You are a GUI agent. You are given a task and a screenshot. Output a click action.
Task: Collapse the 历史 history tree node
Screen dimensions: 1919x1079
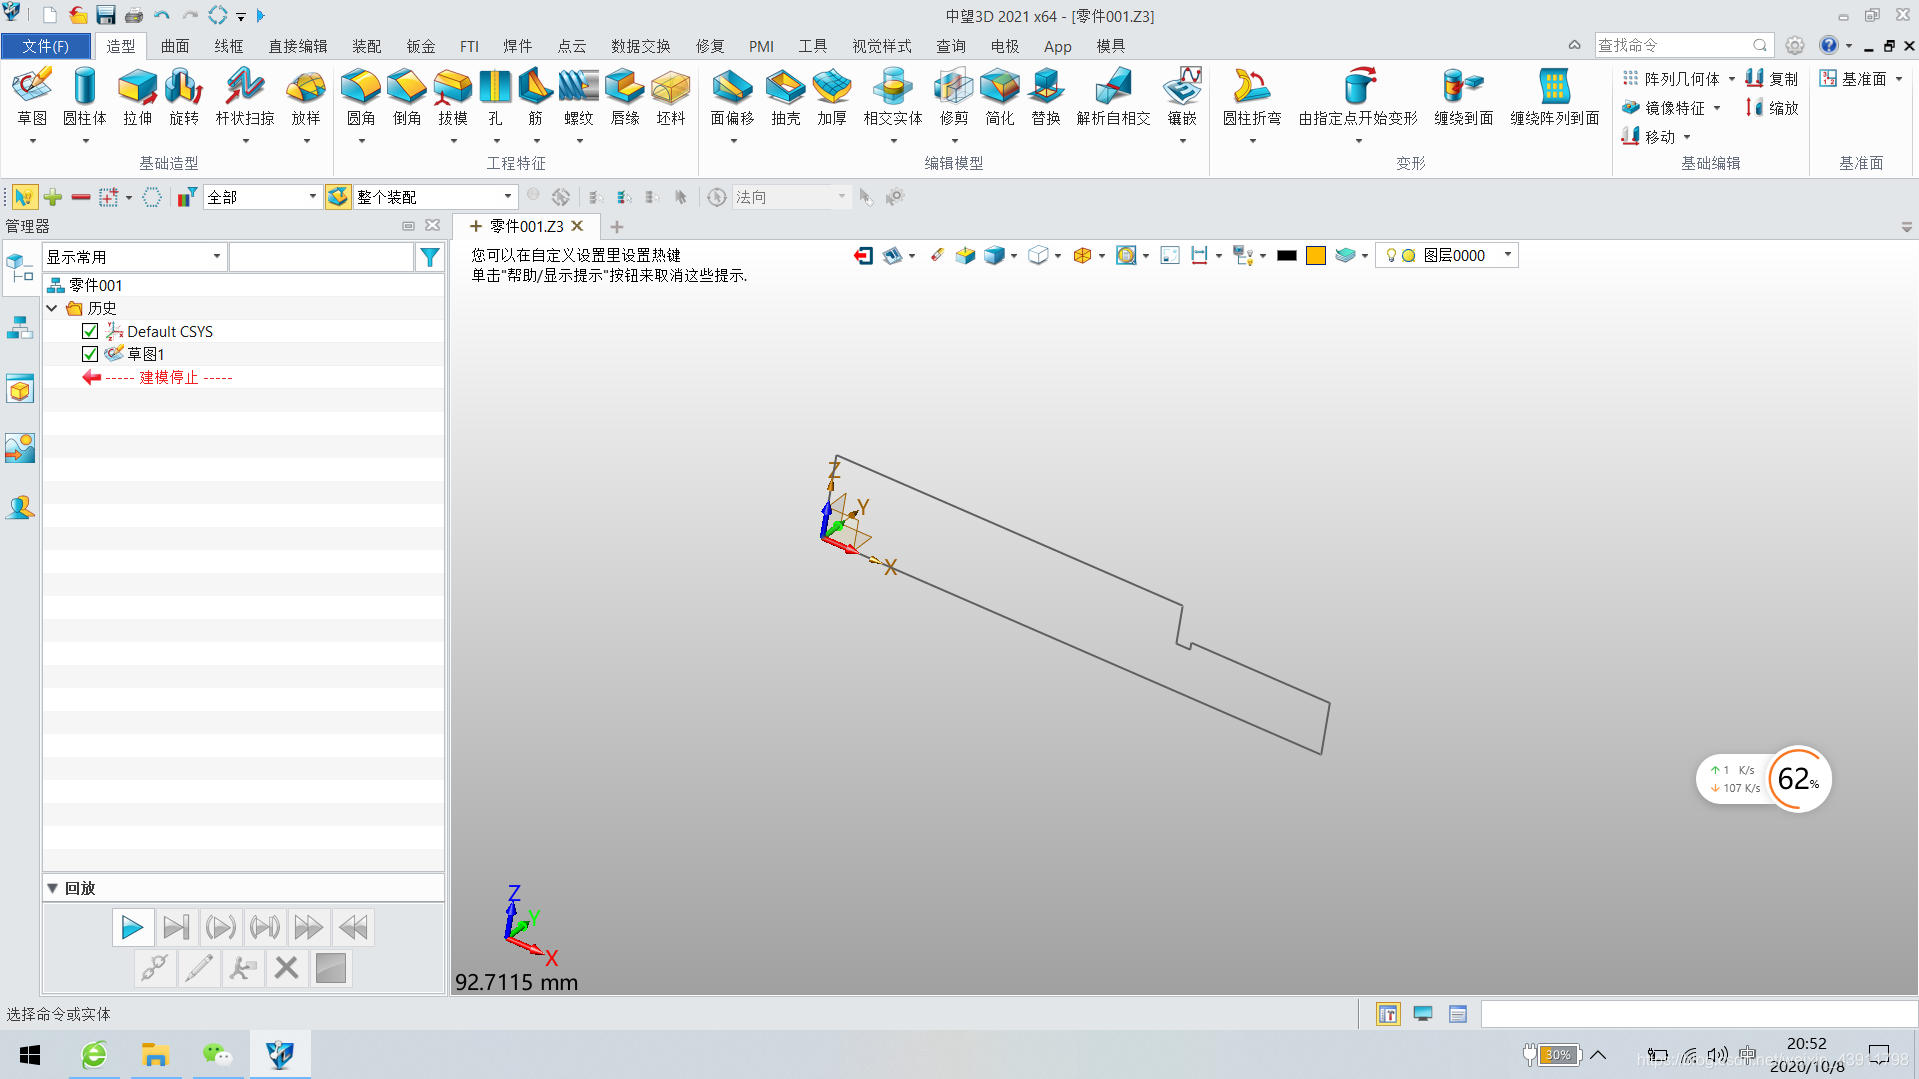[x=52, y=308]
